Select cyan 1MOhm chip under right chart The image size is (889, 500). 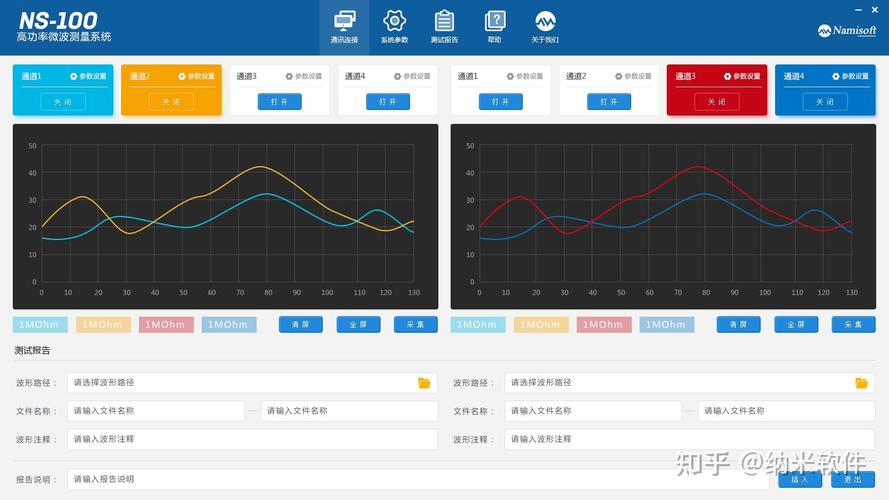tap(477, 325)
